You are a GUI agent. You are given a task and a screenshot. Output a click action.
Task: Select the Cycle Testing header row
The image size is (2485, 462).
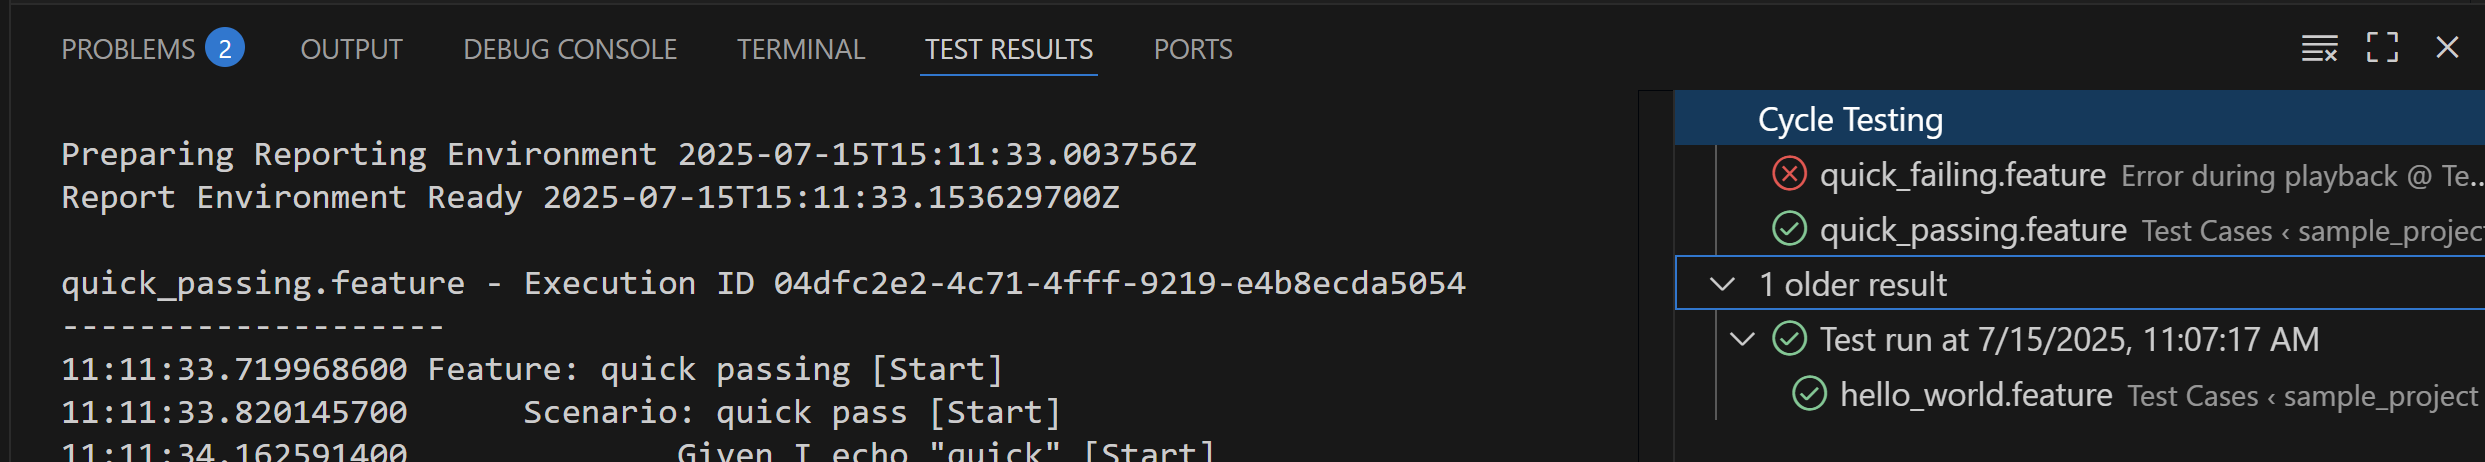coord(2080,119)
